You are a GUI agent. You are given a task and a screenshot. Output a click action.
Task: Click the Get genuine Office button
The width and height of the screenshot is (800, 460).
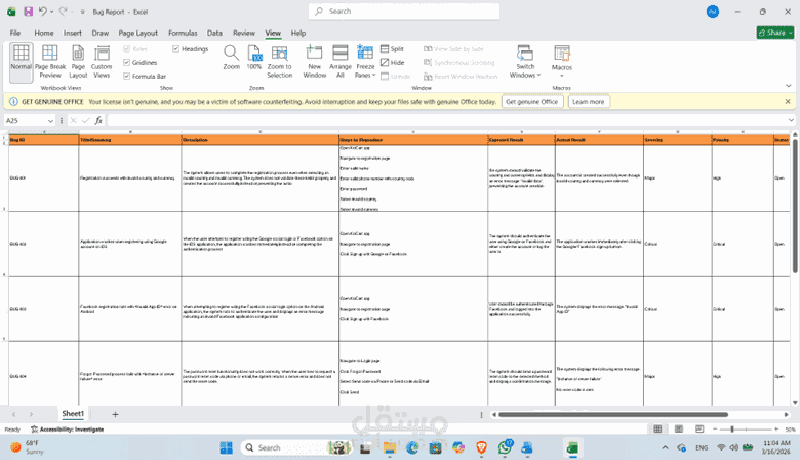pos(532,101)
